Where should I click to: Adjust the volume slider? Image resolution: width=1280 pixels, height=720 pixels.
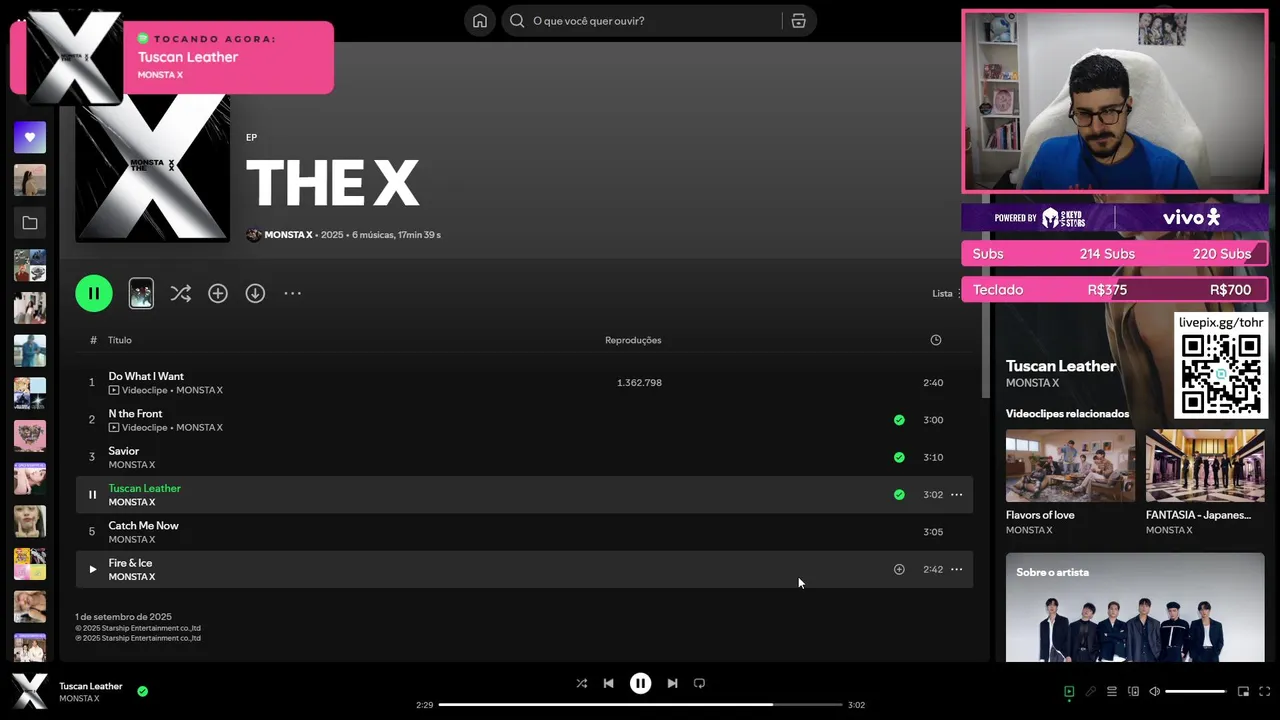coord(1196,691)
